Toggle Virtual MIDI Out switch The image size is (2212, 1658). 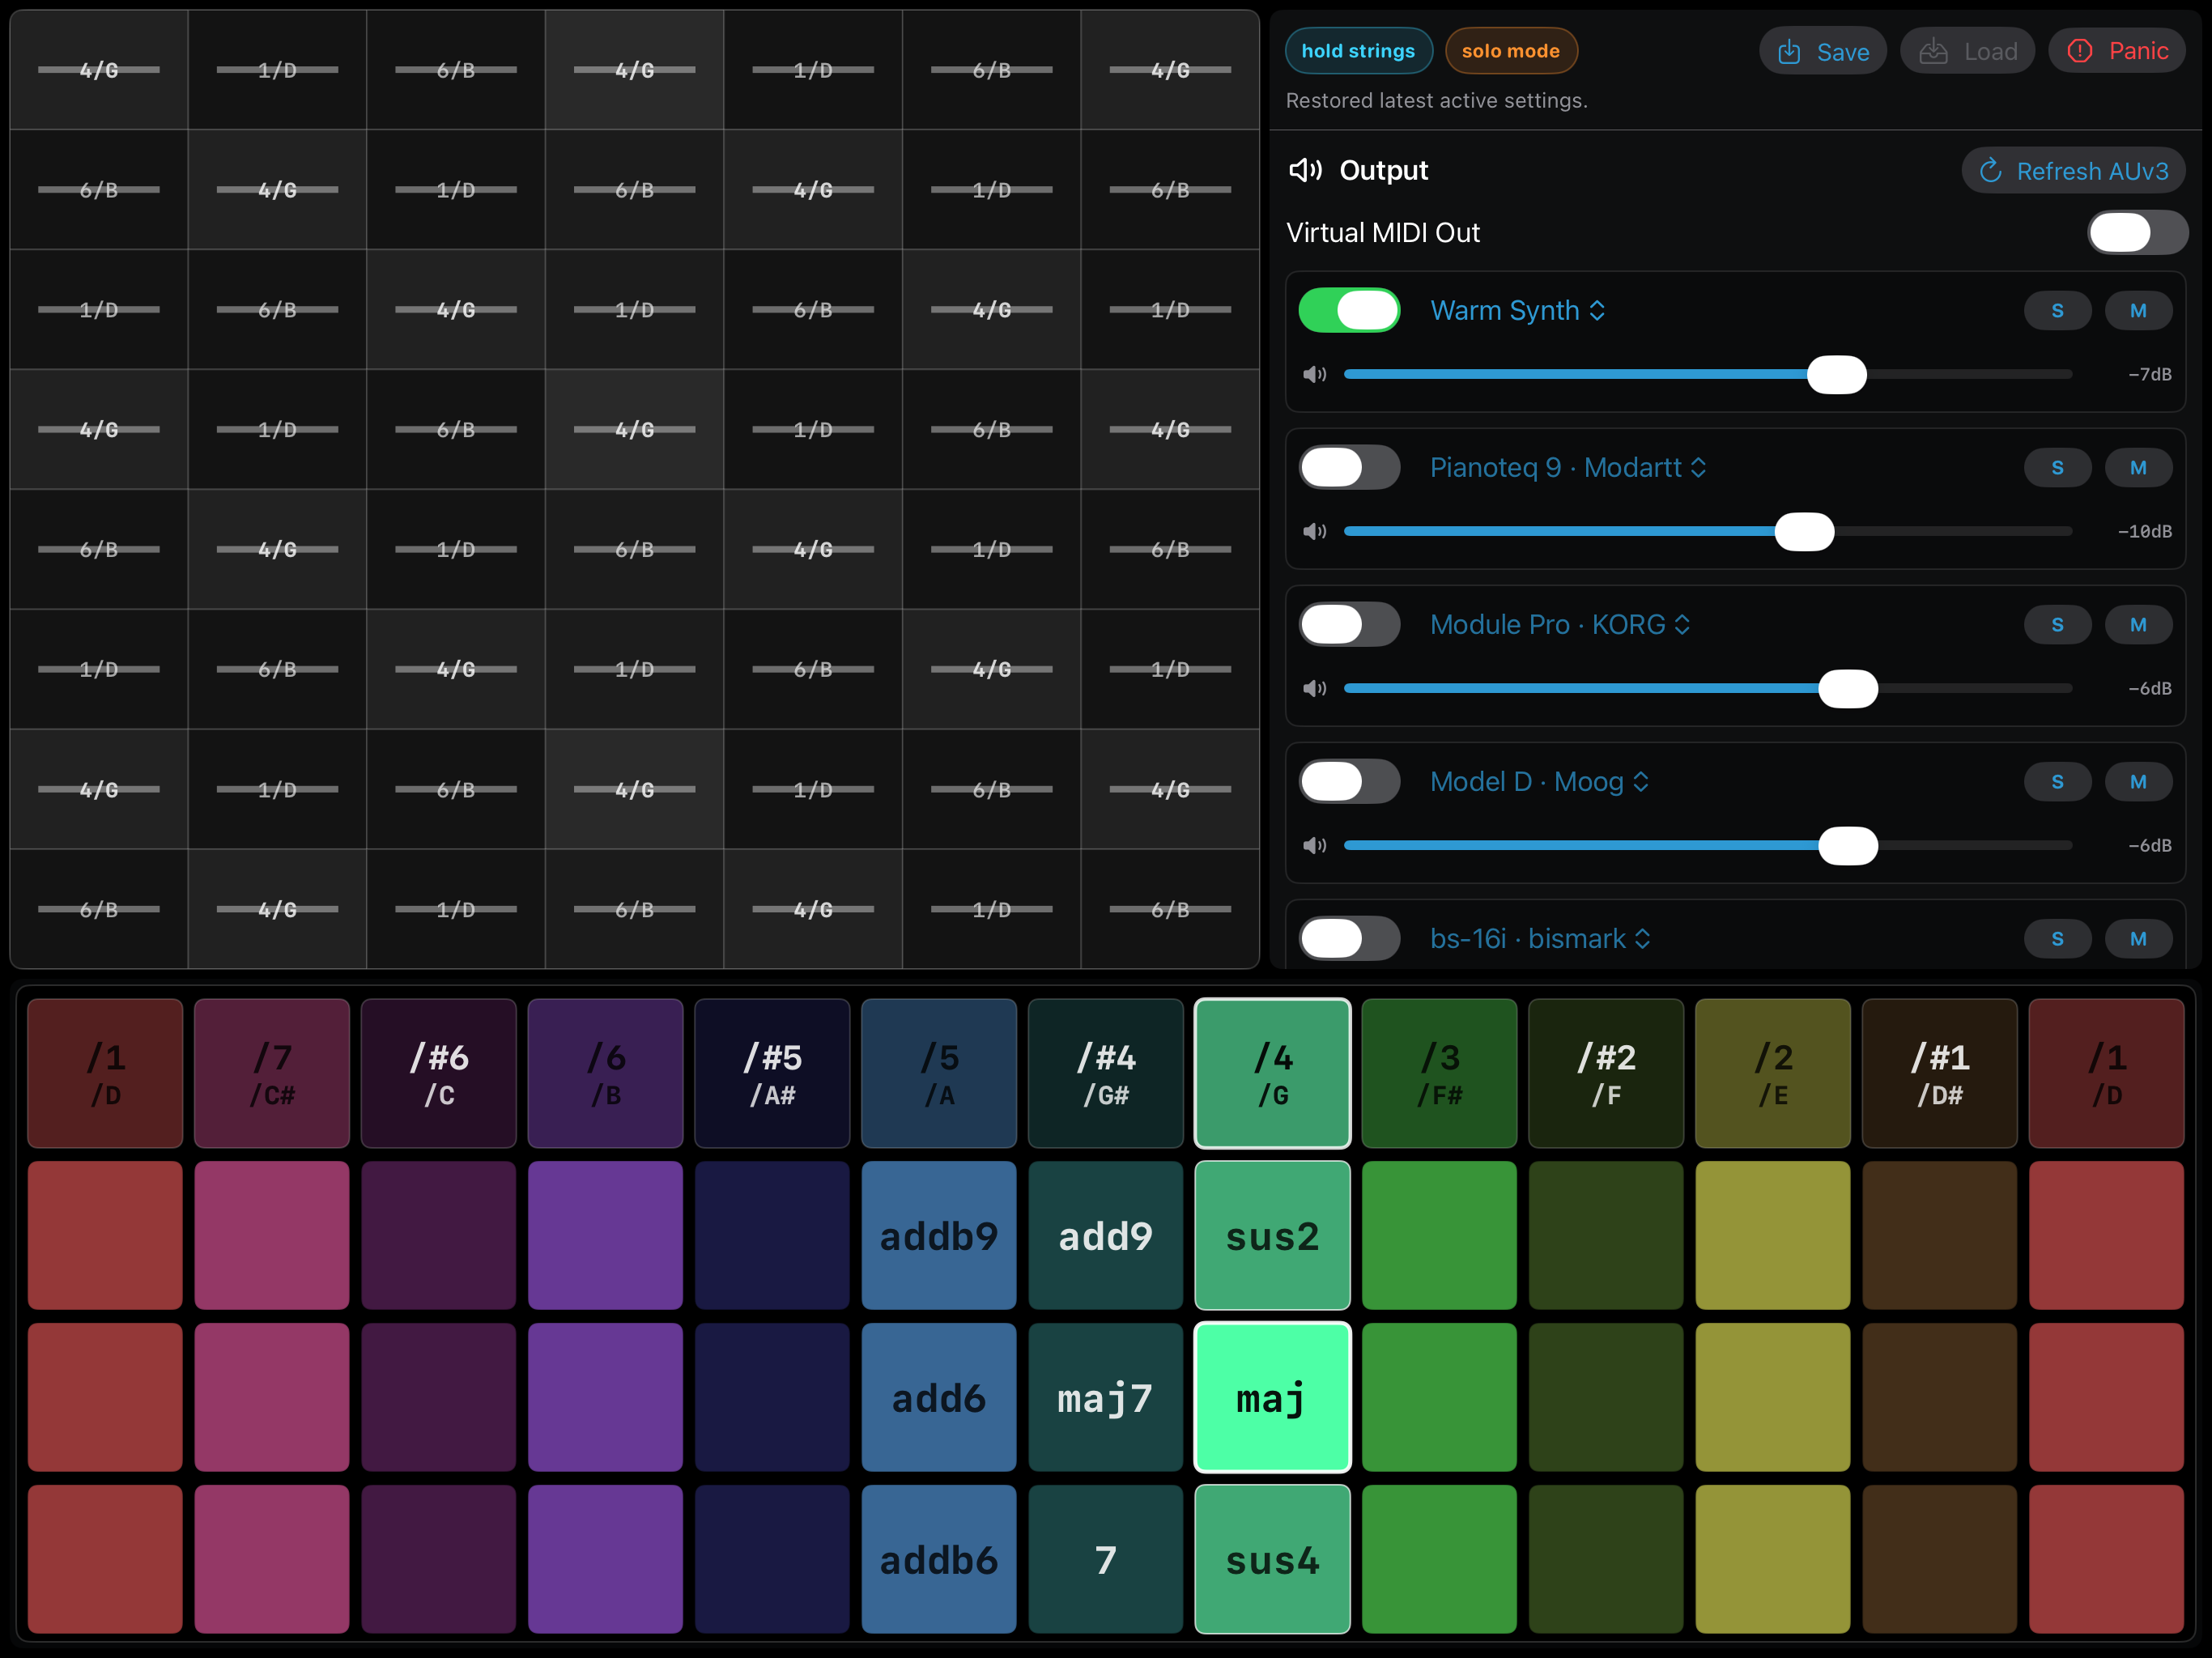pos(2137,233)
